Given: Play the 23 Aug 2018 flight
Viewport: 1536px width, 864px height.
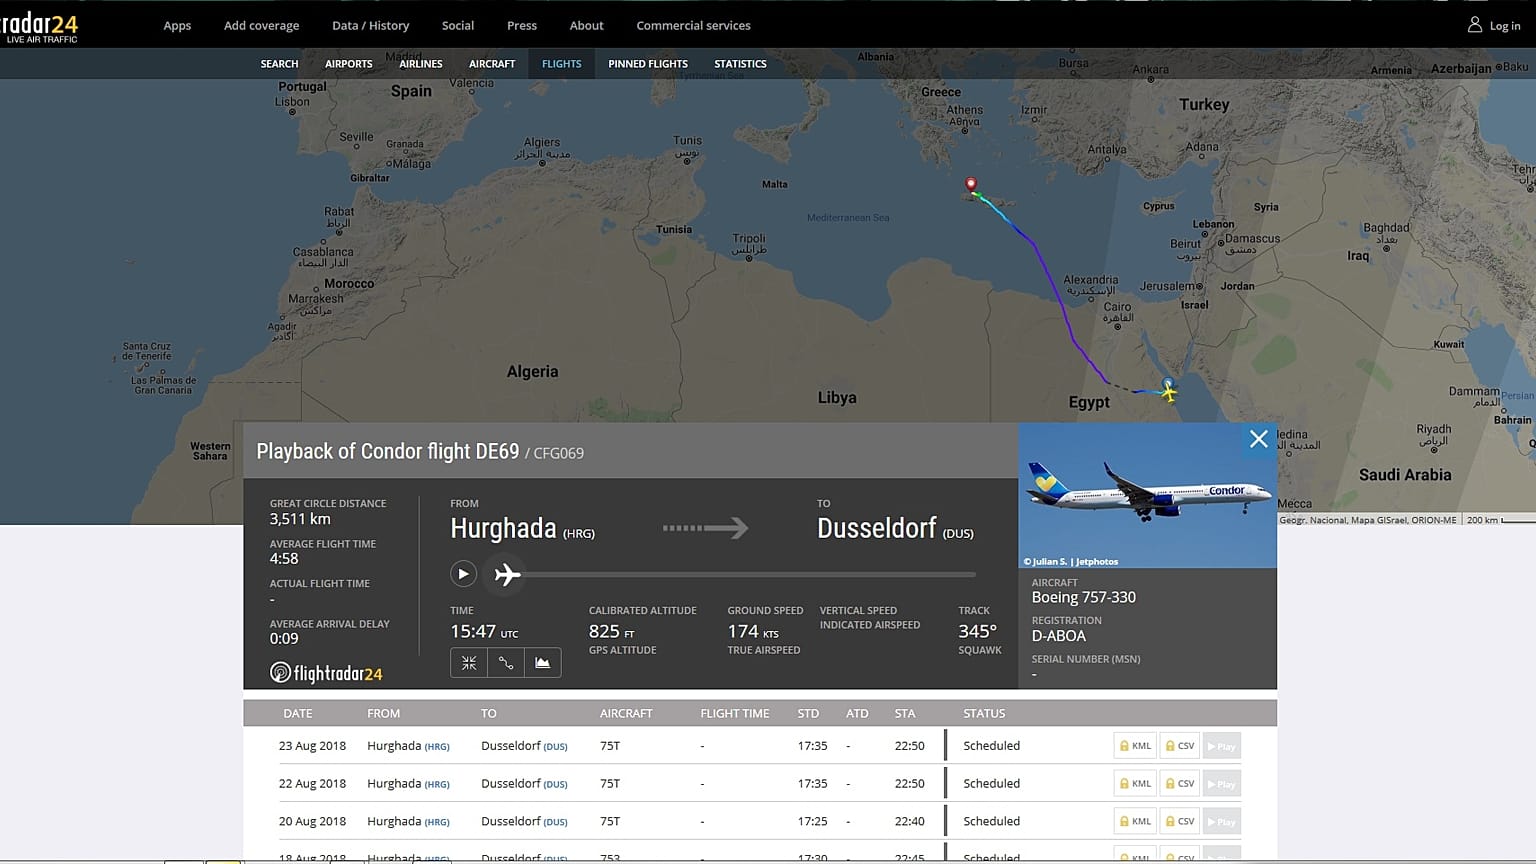Looking at the screenshot, I should pos(1221,746).
